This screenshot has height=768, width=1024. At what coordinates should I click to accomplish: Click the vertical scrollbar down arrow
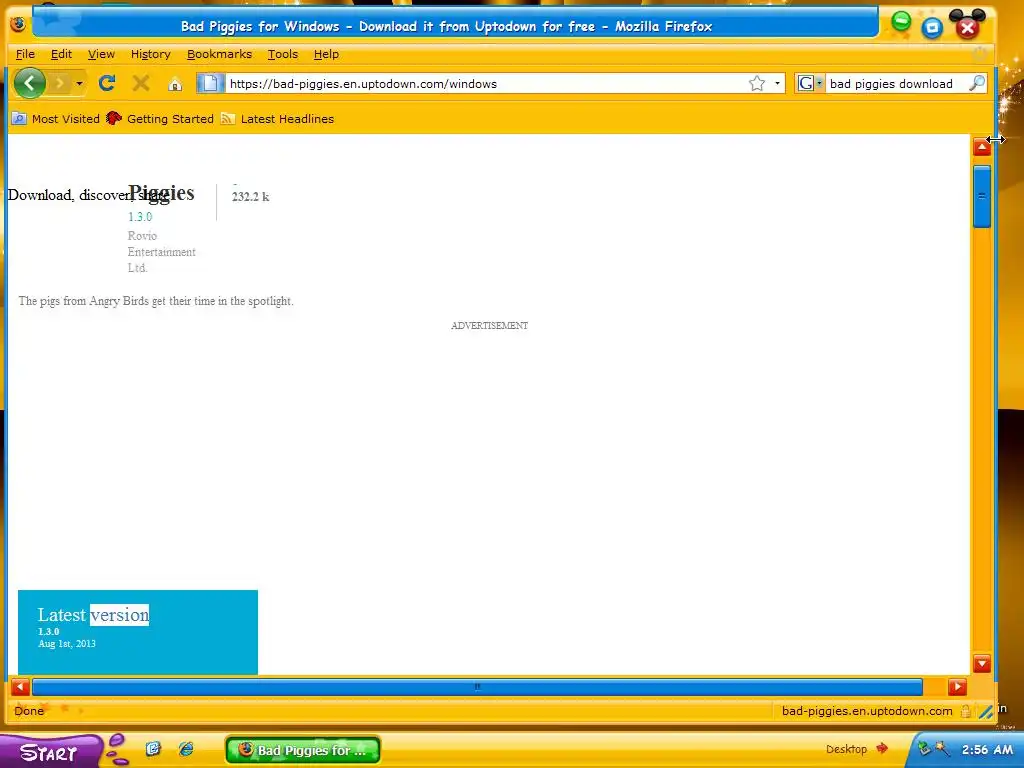982,664
